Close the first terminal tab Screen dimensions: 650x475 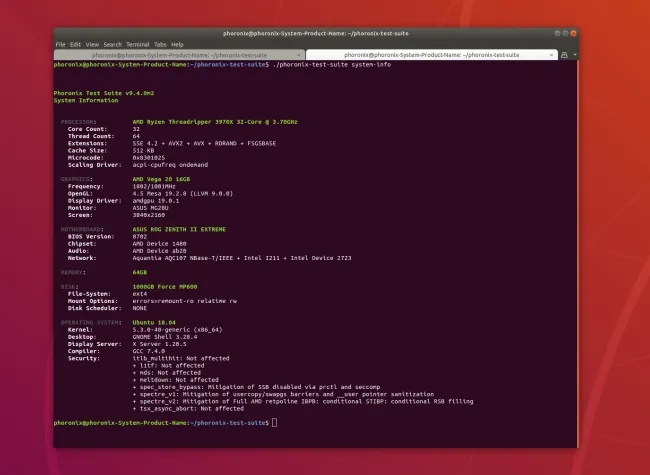[x=299, y=55]
